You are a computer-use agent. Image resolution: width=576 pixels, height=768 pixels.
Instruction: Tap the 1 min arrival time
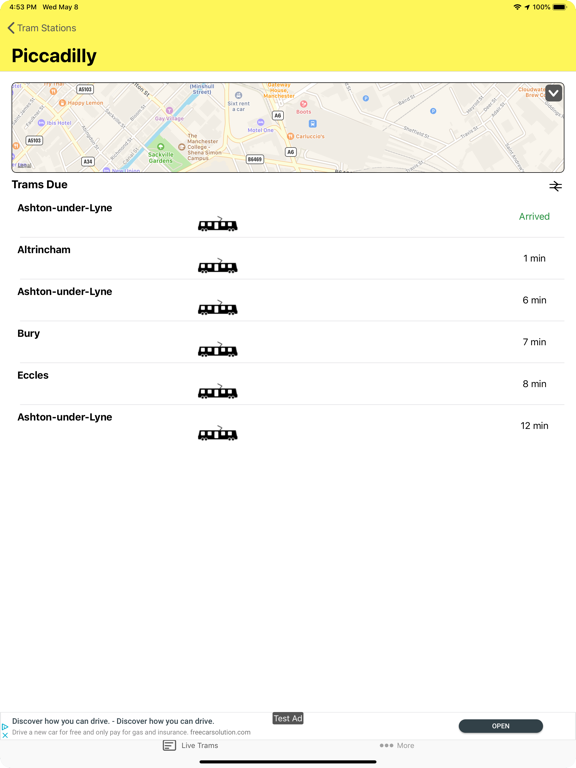click(x=534, y=258)
